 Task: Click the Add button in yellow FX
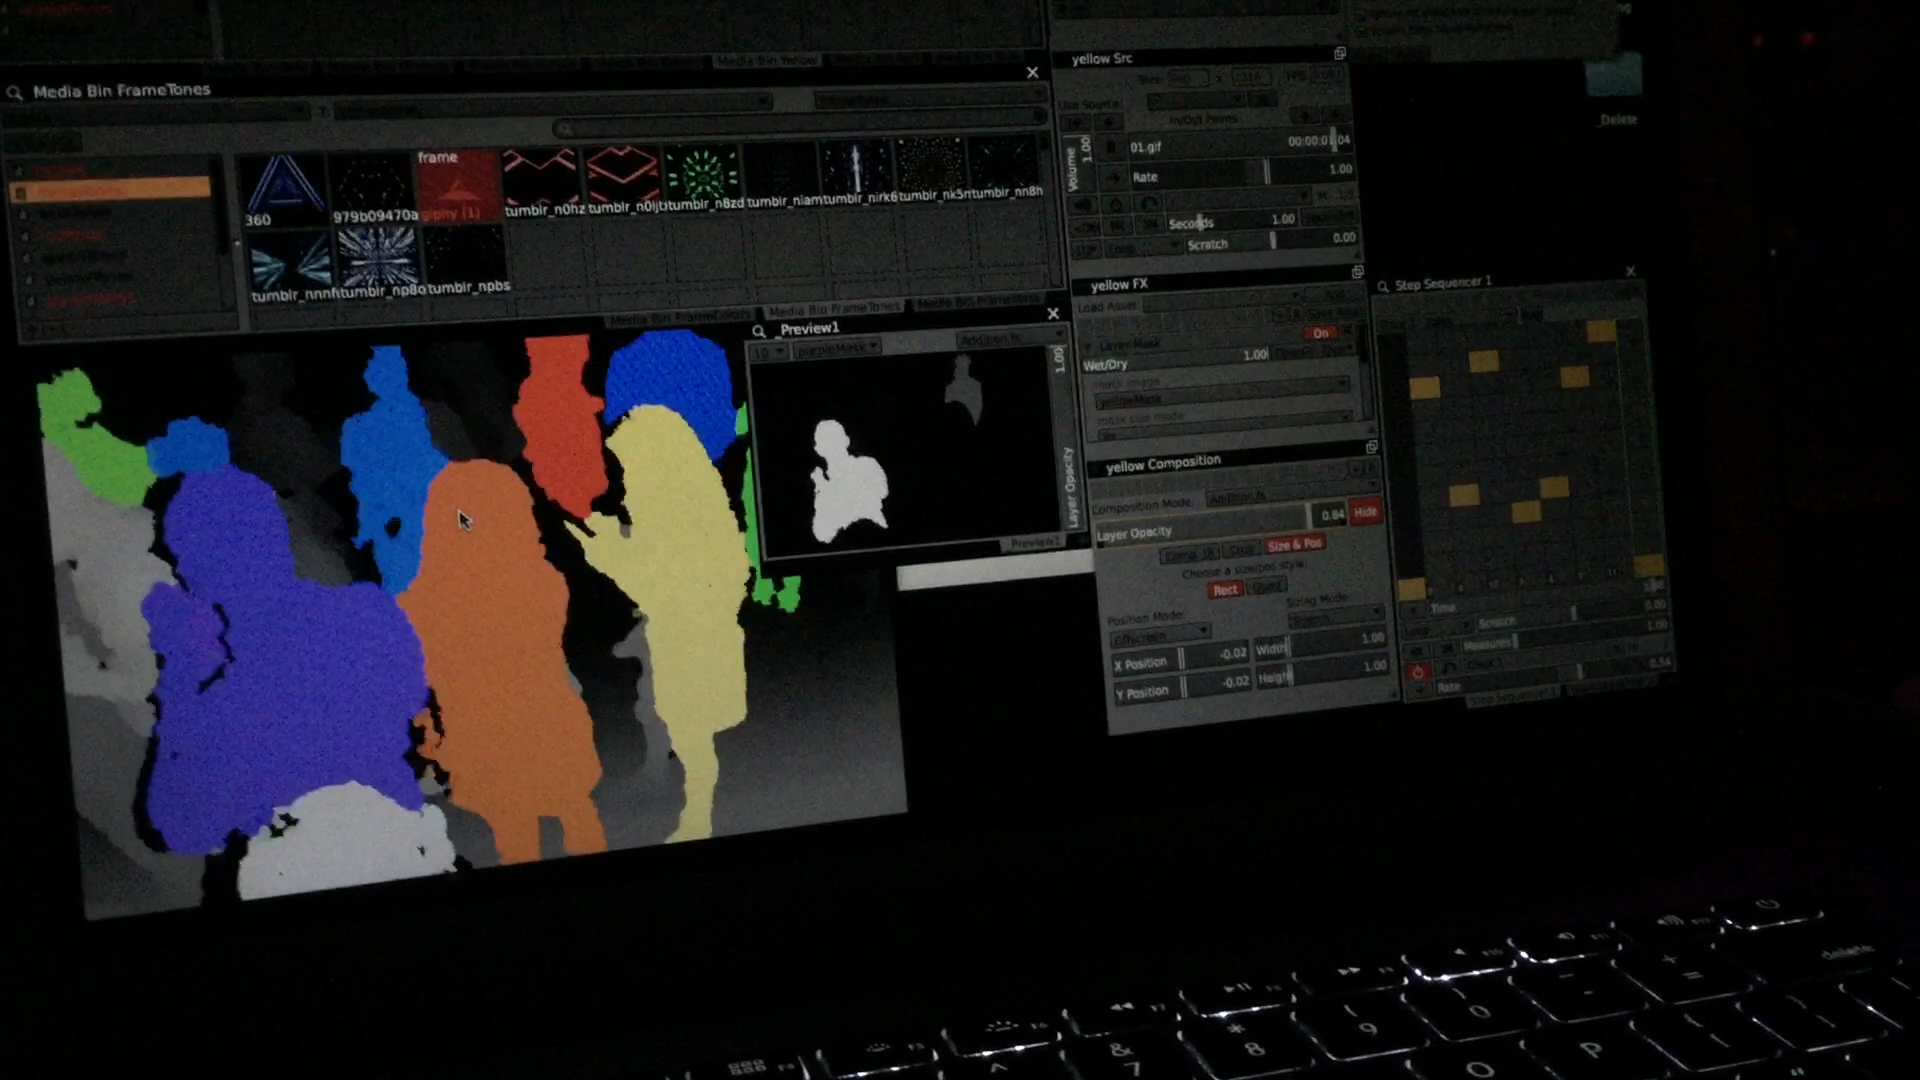(1335, 295)
